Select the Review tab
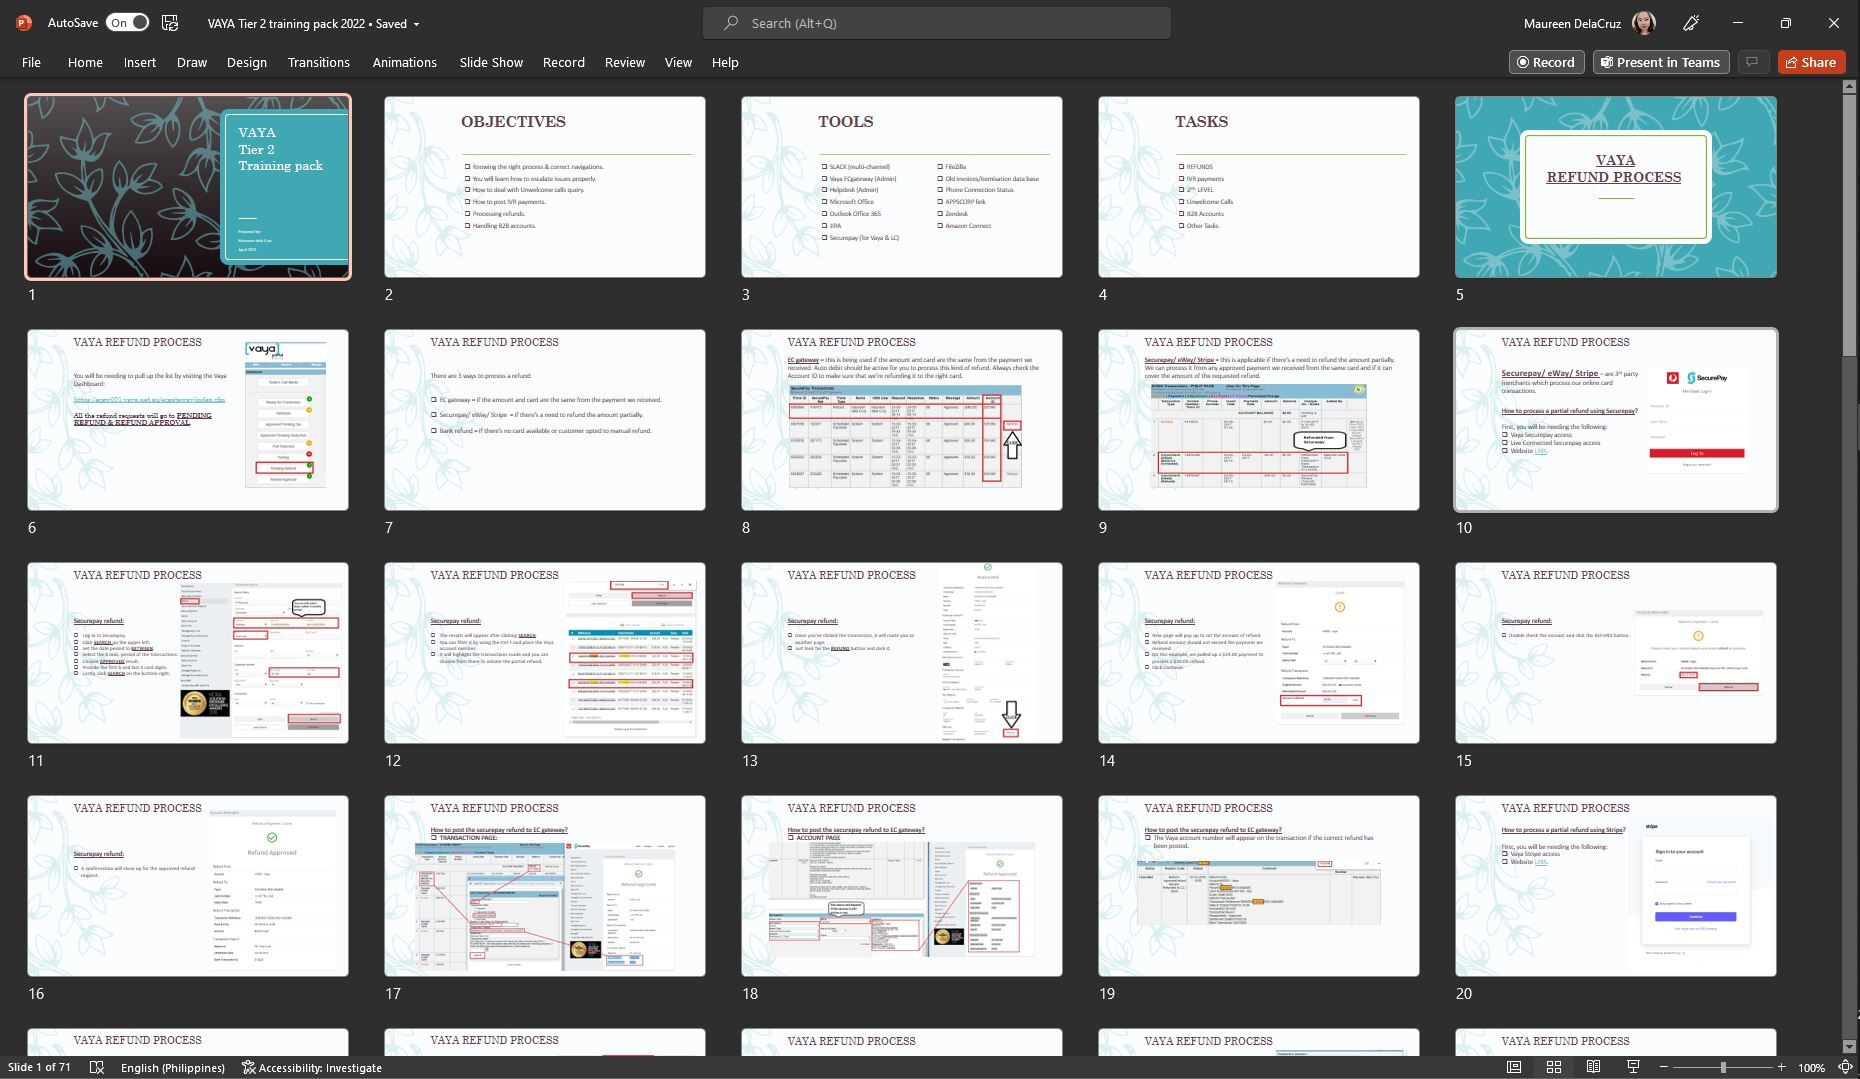Screen dimensions: 1860x1079 point(625,62)
